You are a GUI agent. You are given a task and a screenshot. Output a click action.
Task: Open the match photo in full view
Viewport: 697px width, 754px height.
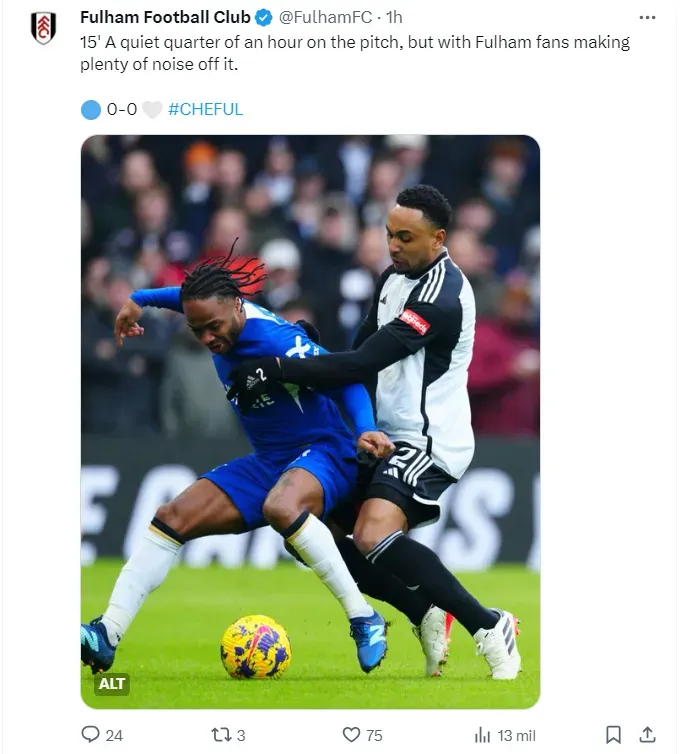pyautogui.click(x=310, y=422)
